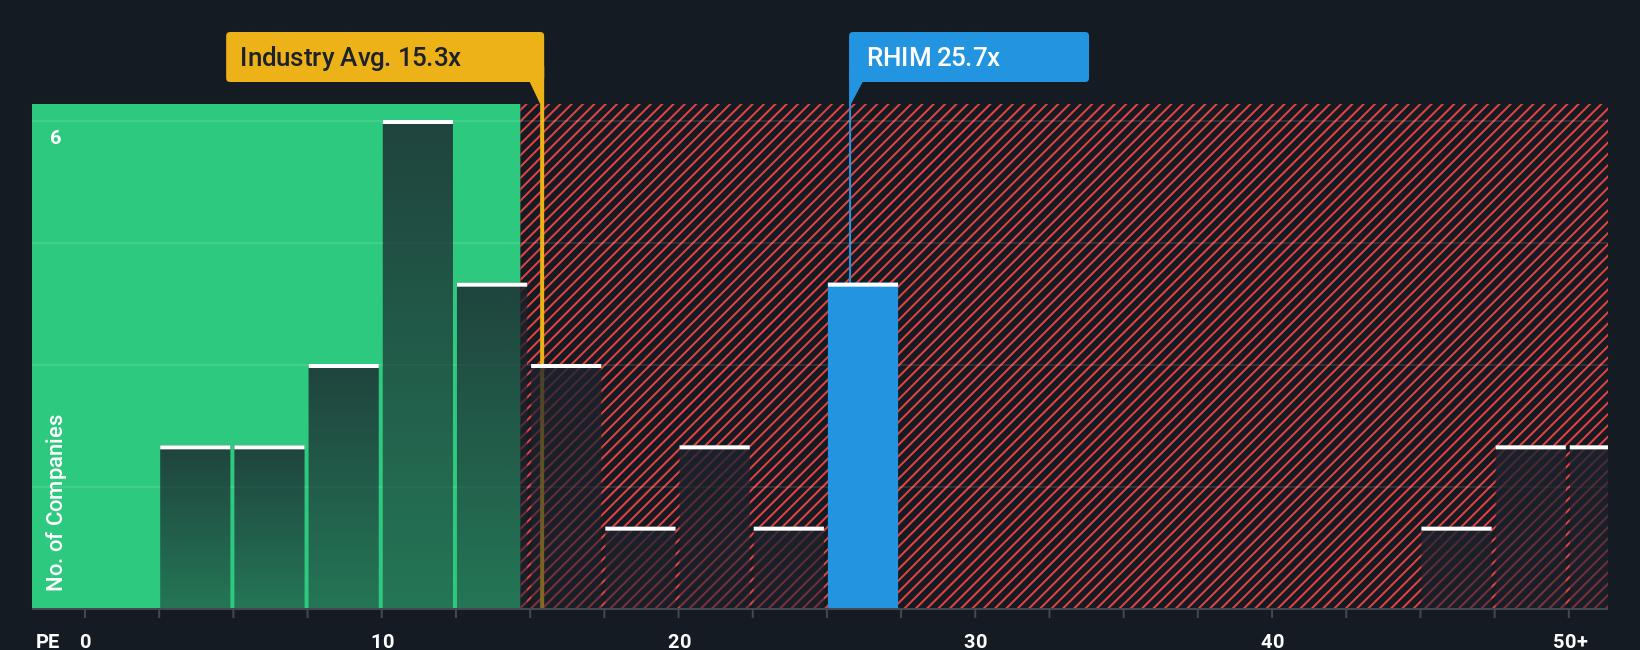
Task: Click the x-axis value 30
Action: (975, 640)
